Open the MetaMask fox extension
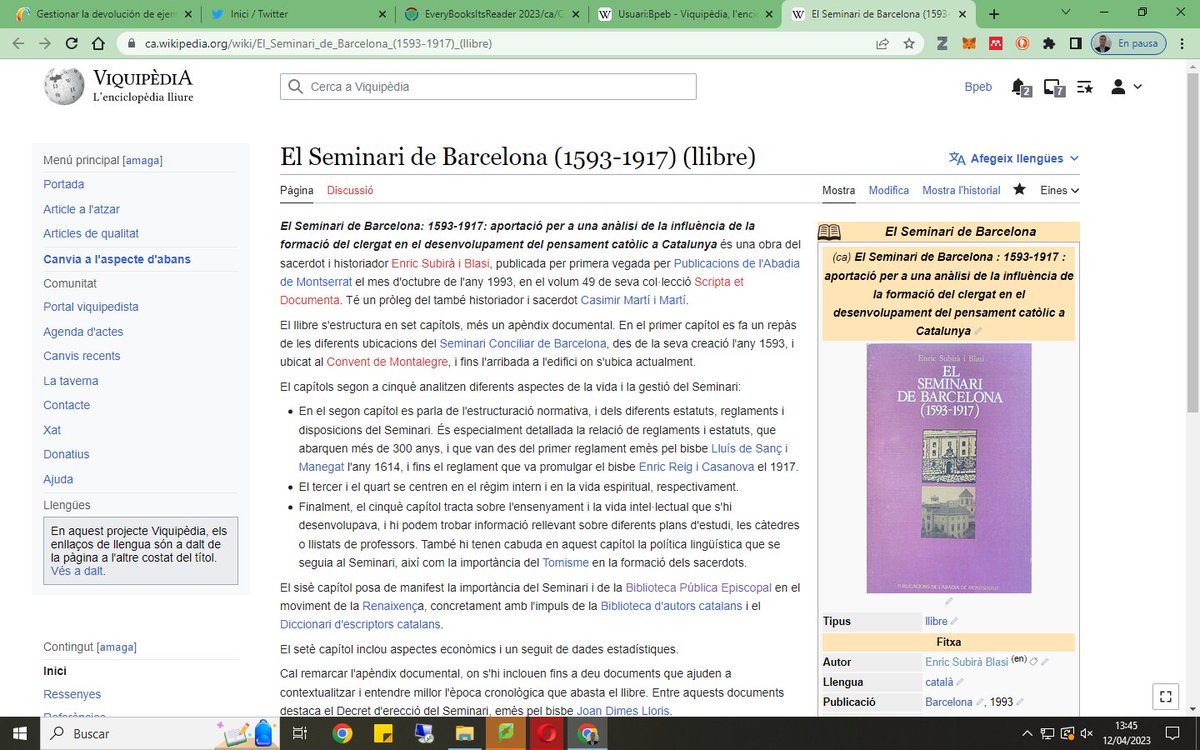 tap(970, 44)
